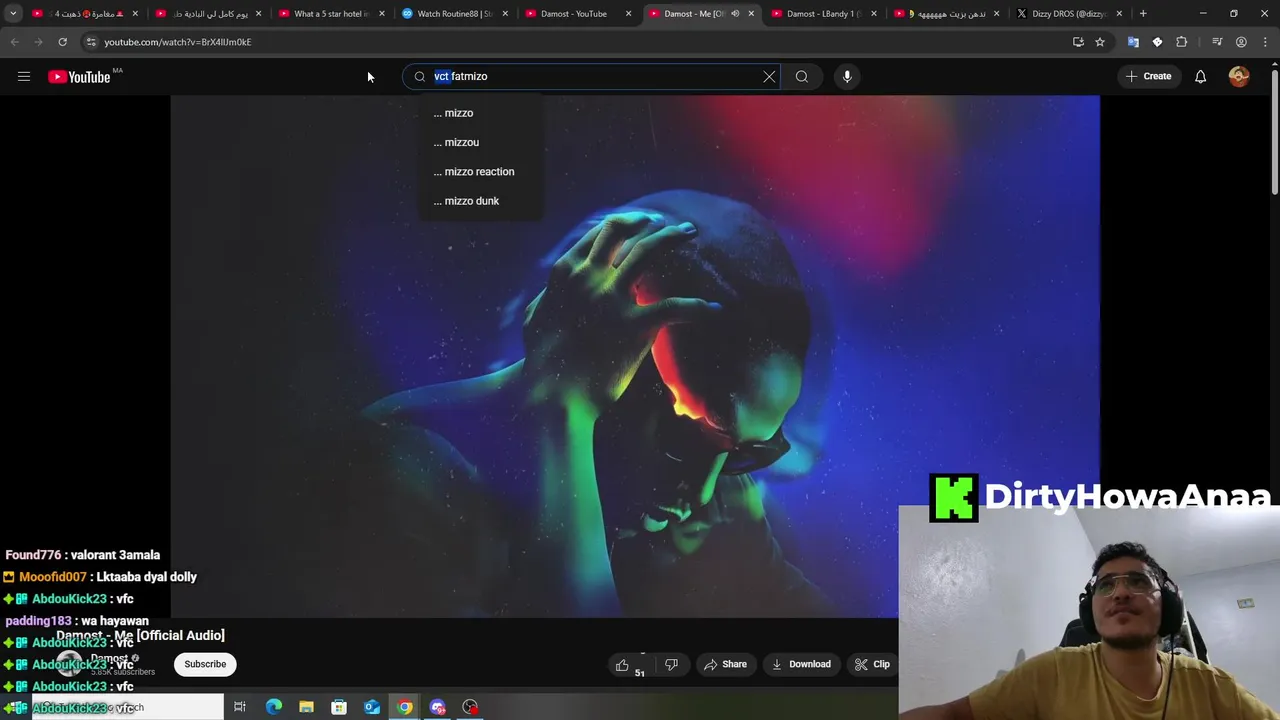The image size is (1280, 720).
Task: Select the 'mizzo' search suggestion
Action: tap(482, 113)
